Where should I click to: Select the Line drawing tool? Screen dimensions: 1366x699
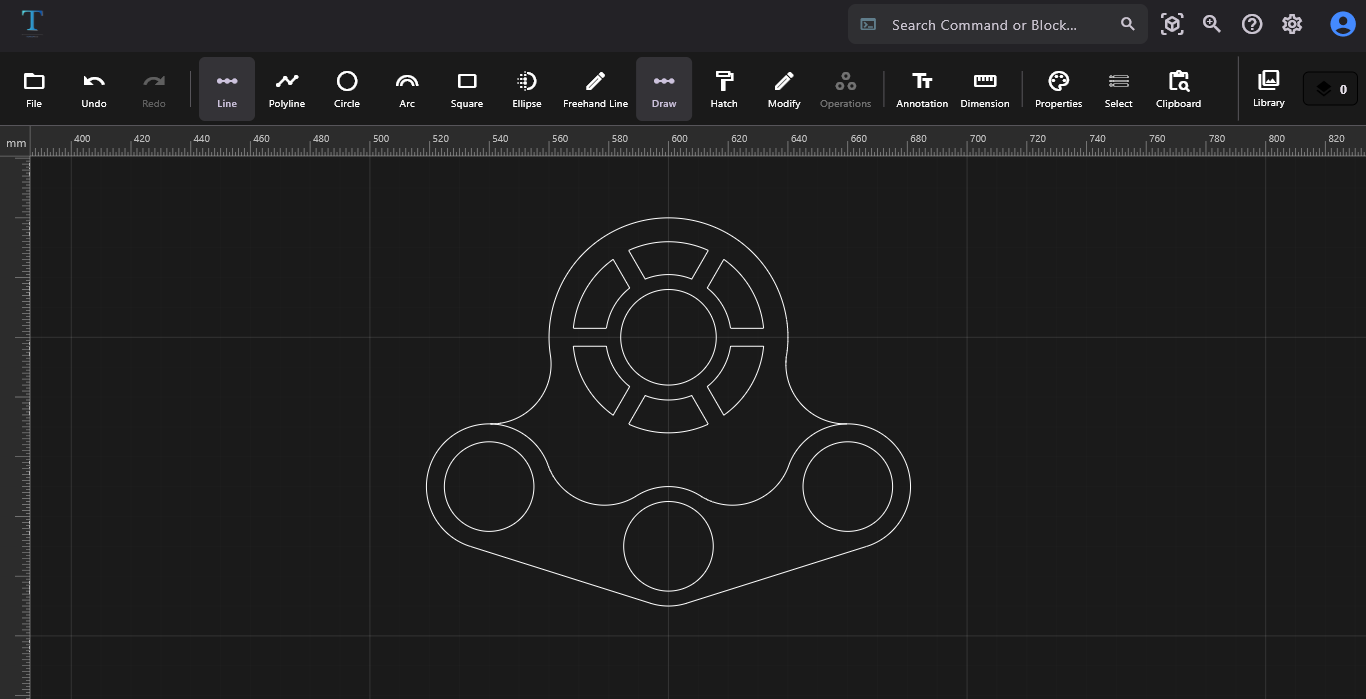point(227,88)
